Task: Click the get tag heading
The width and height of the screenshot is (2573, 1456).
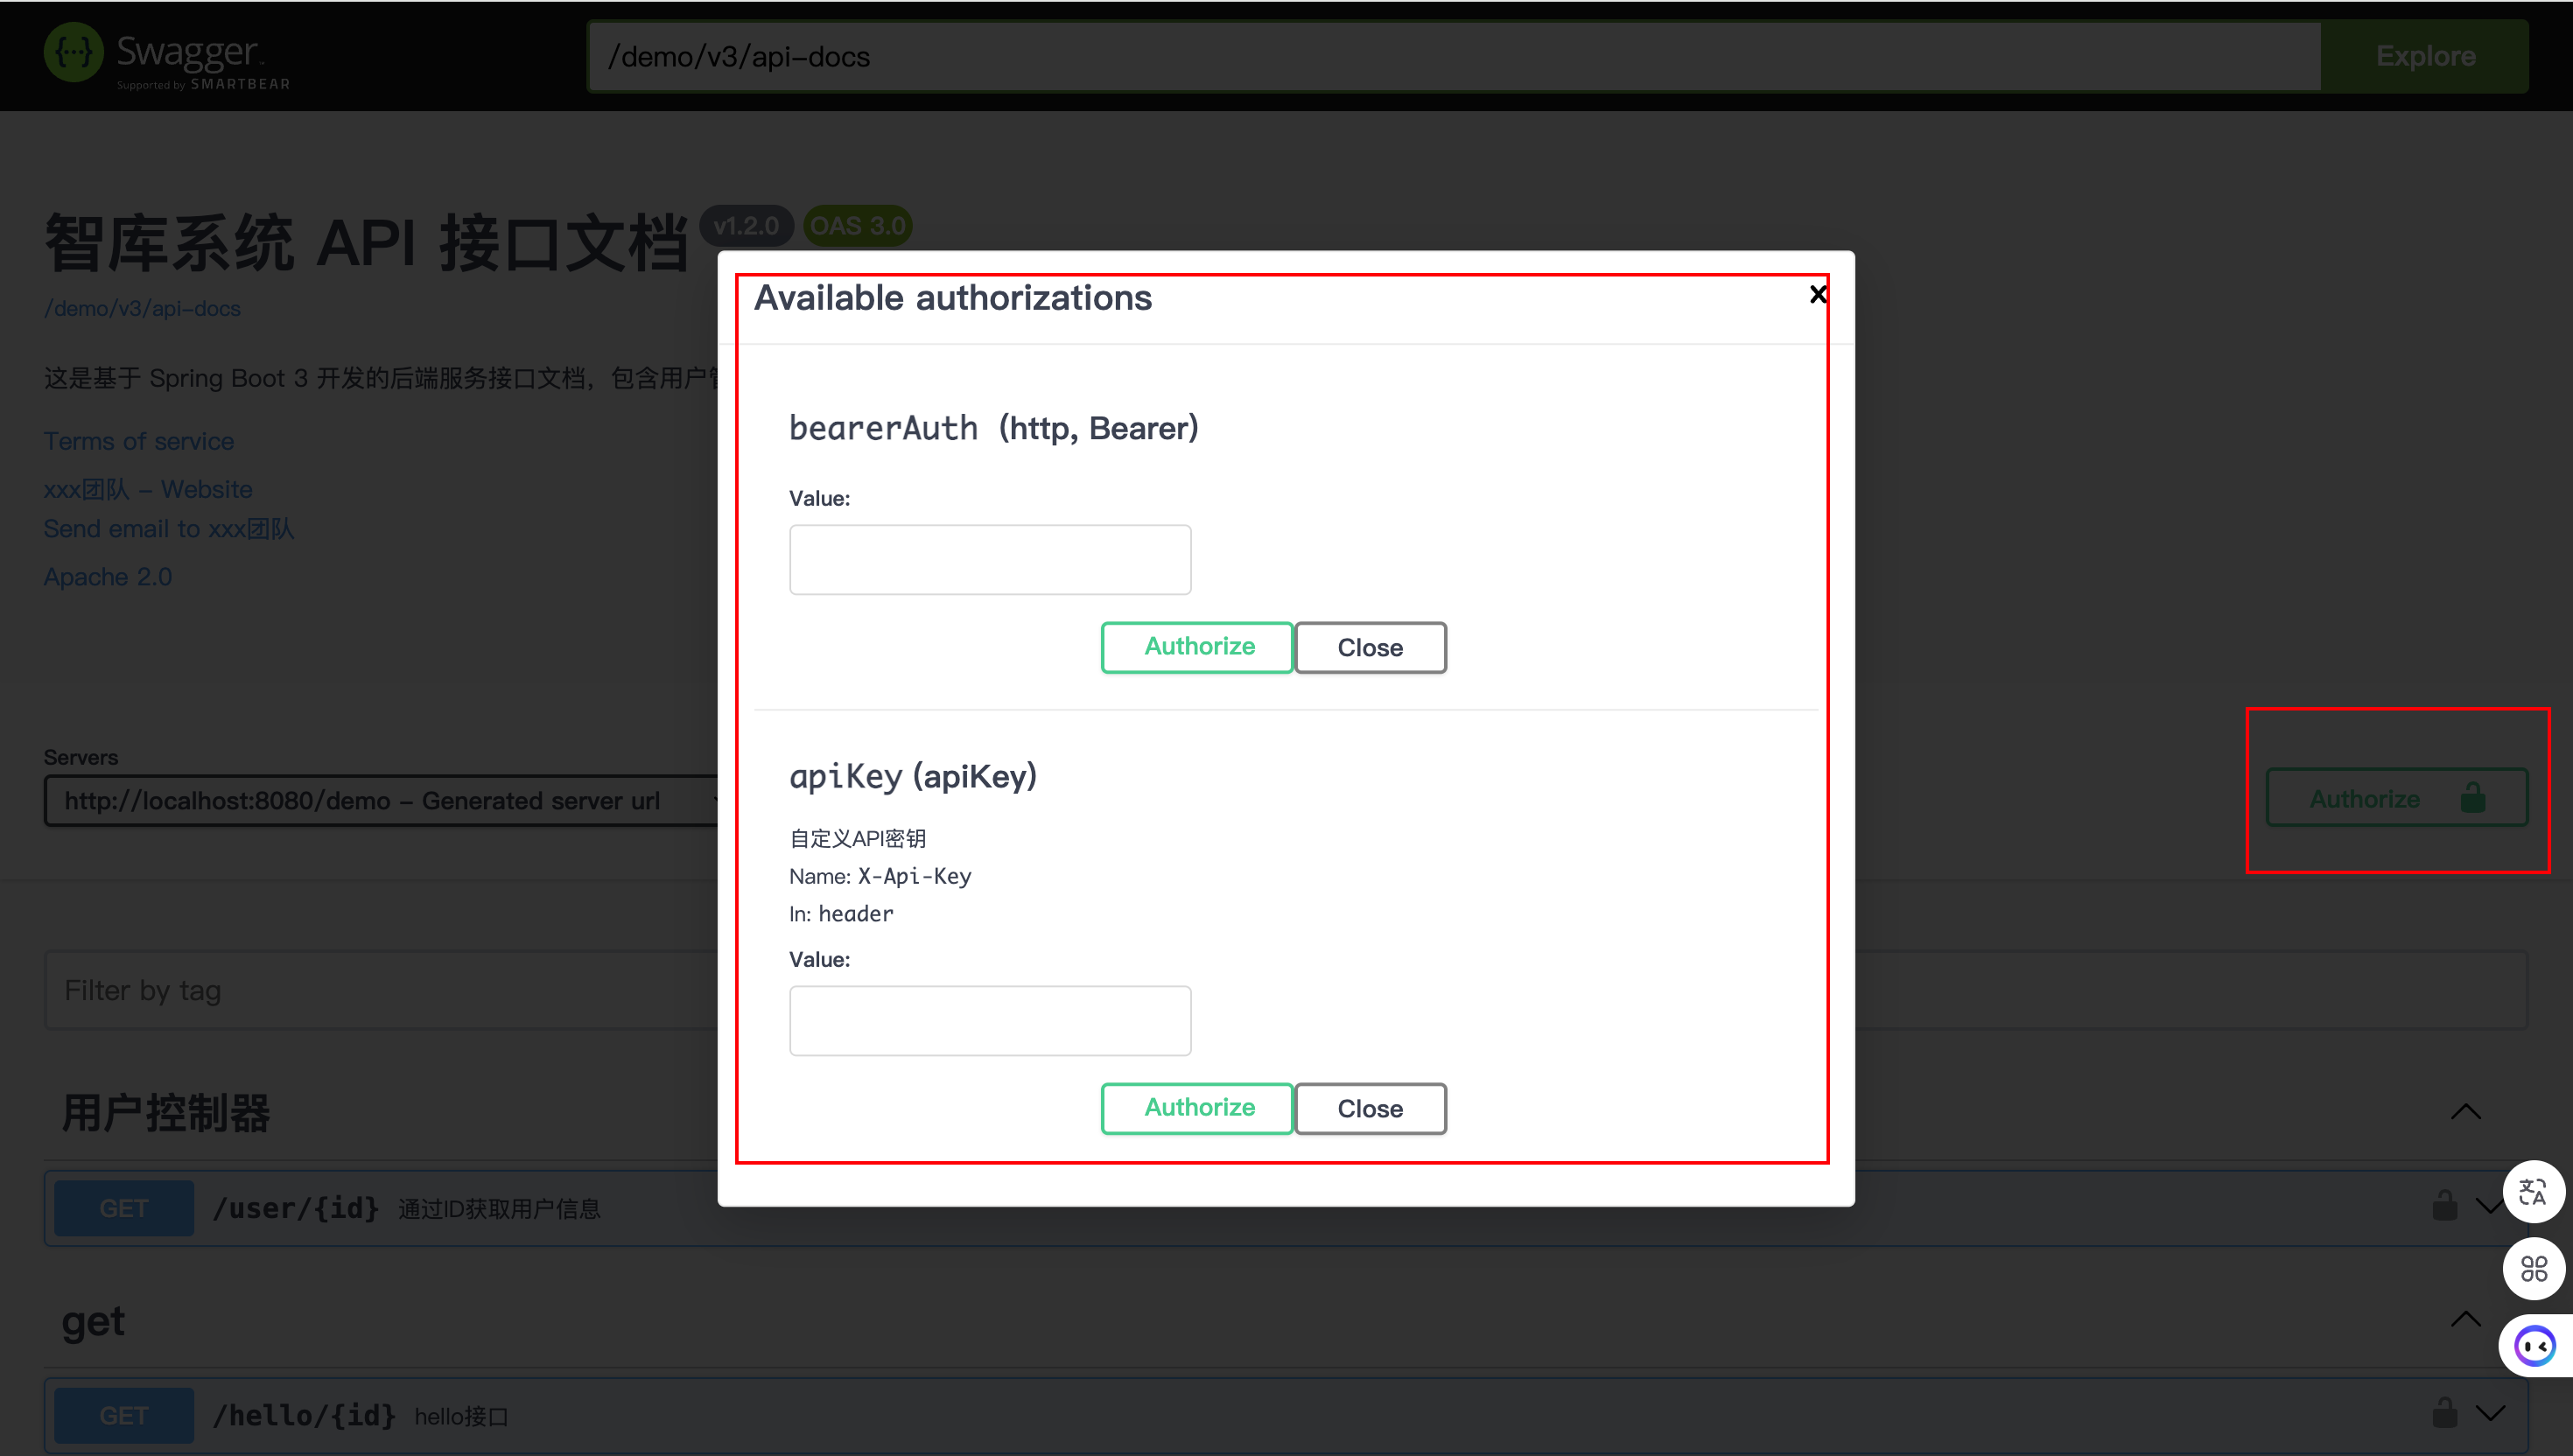Action: 93,1322
